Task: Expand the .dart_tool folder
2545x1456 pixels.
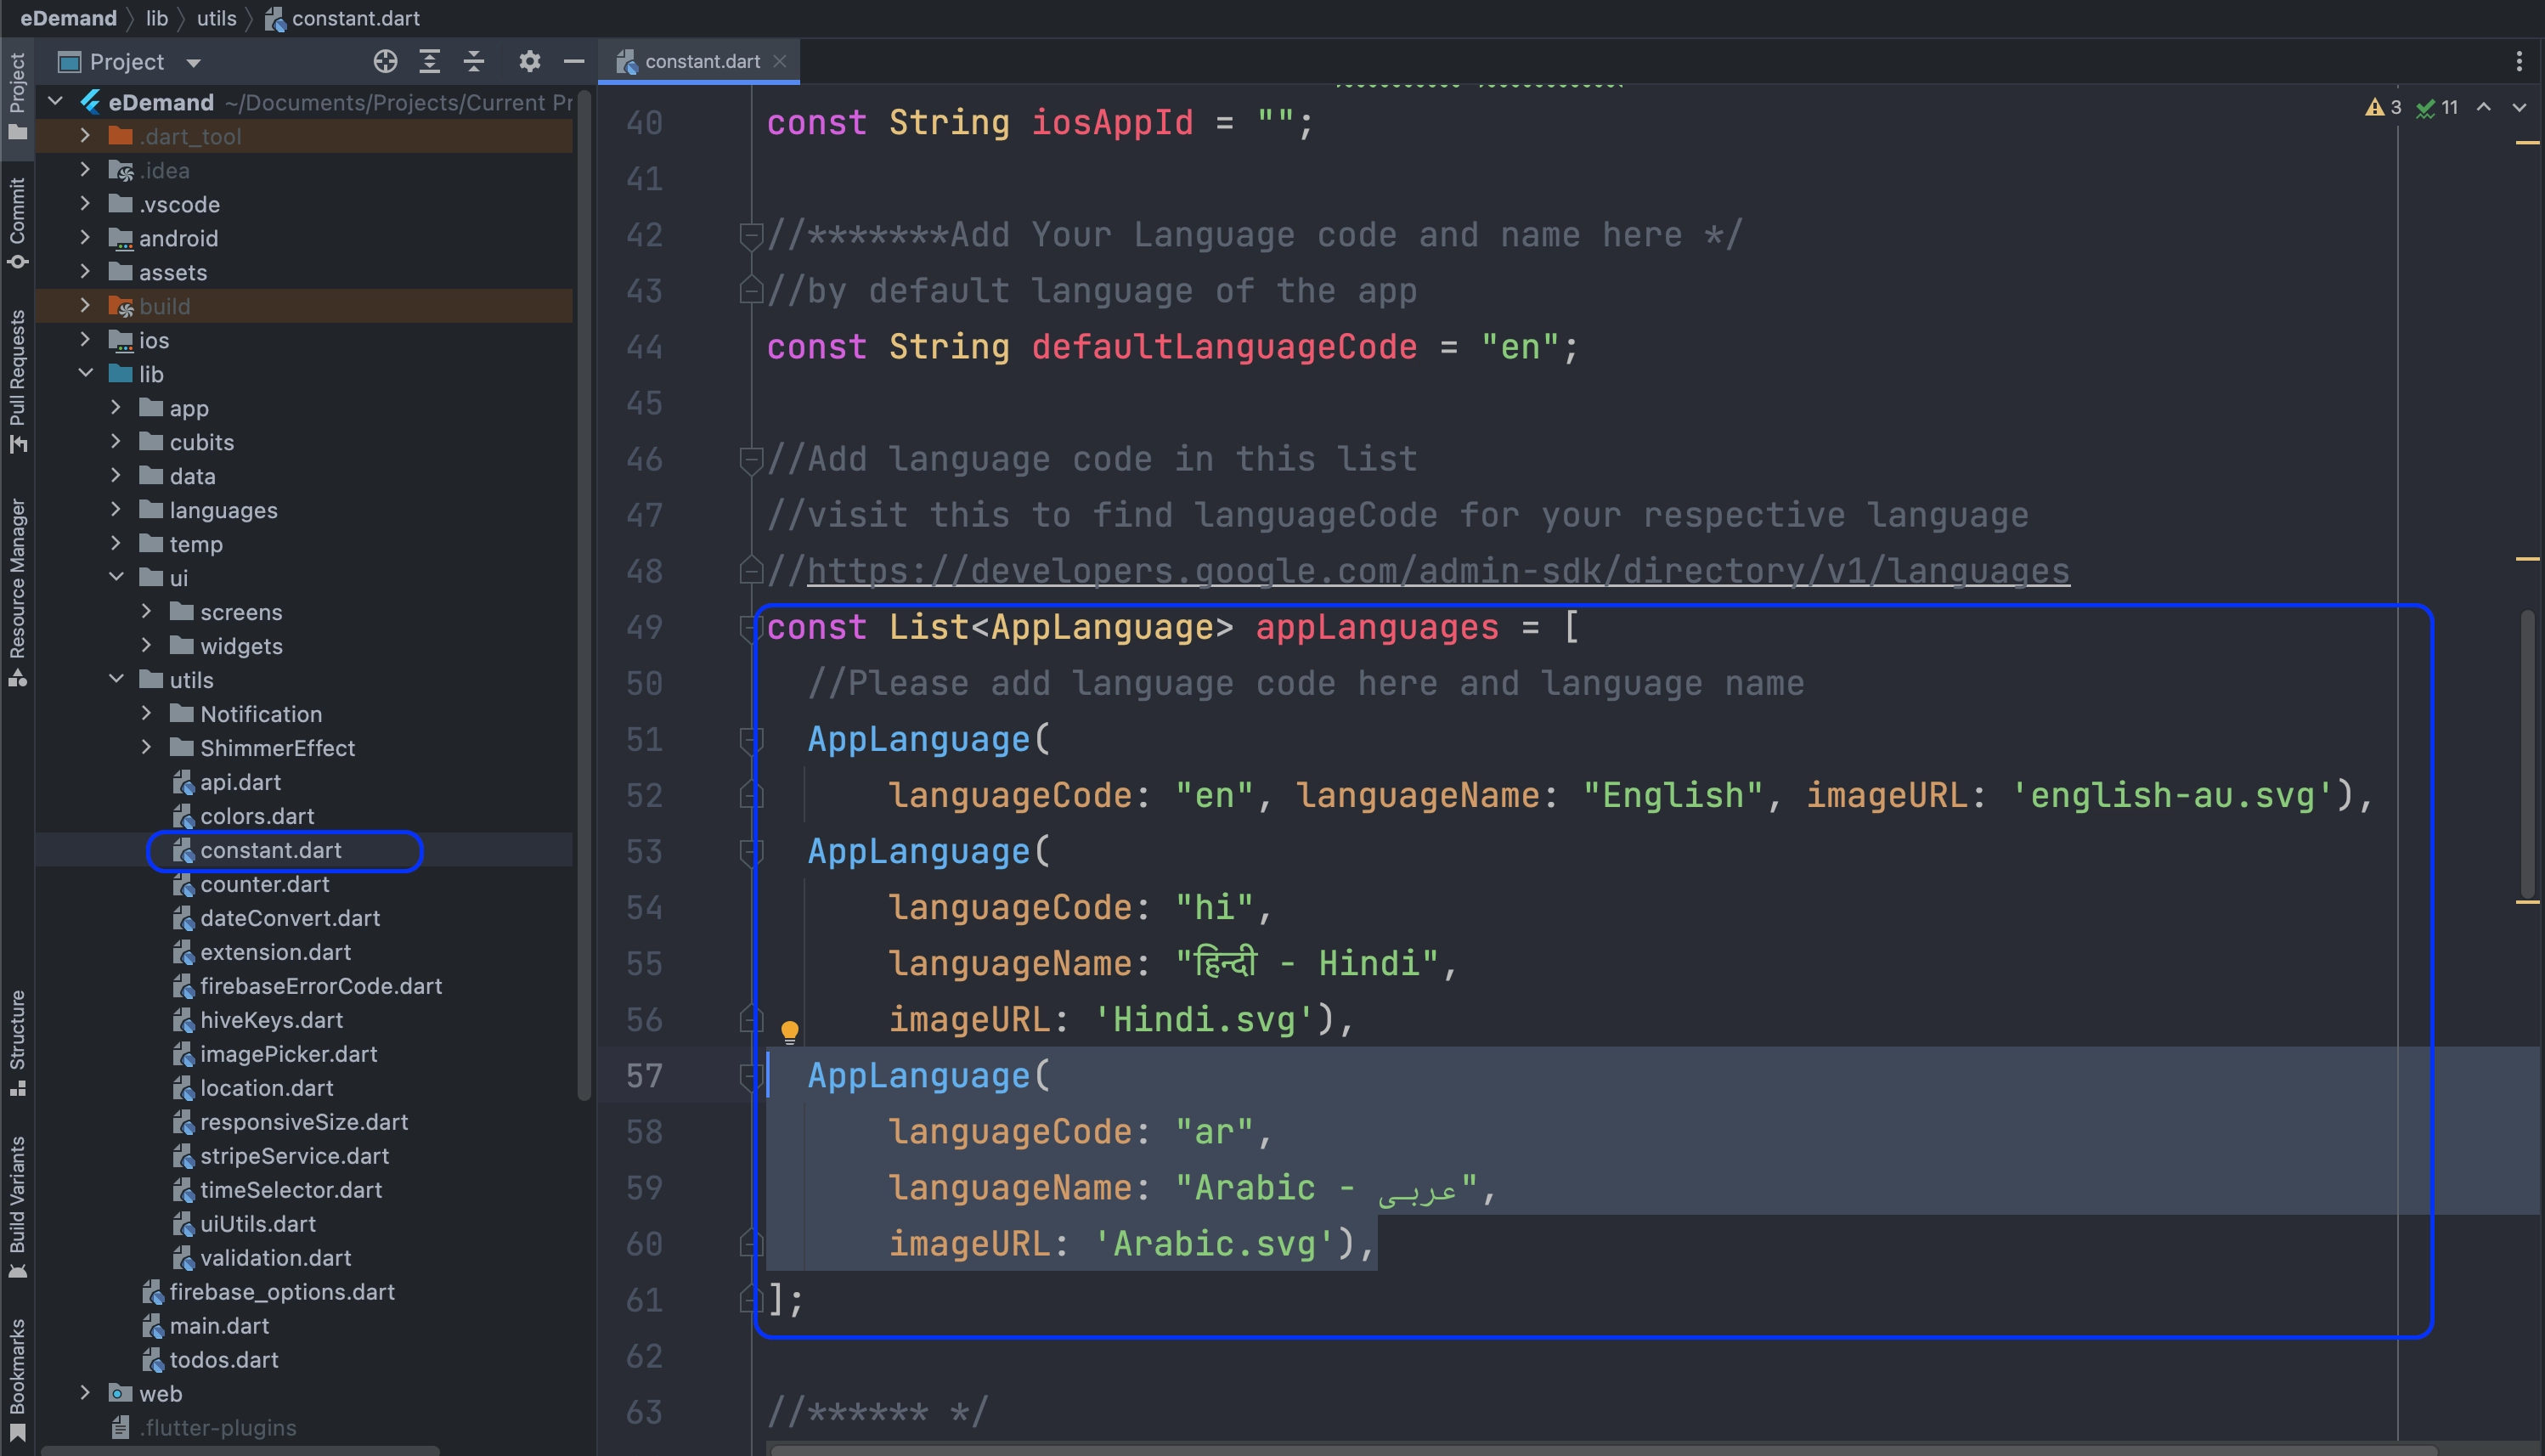Action: (85, 136)
